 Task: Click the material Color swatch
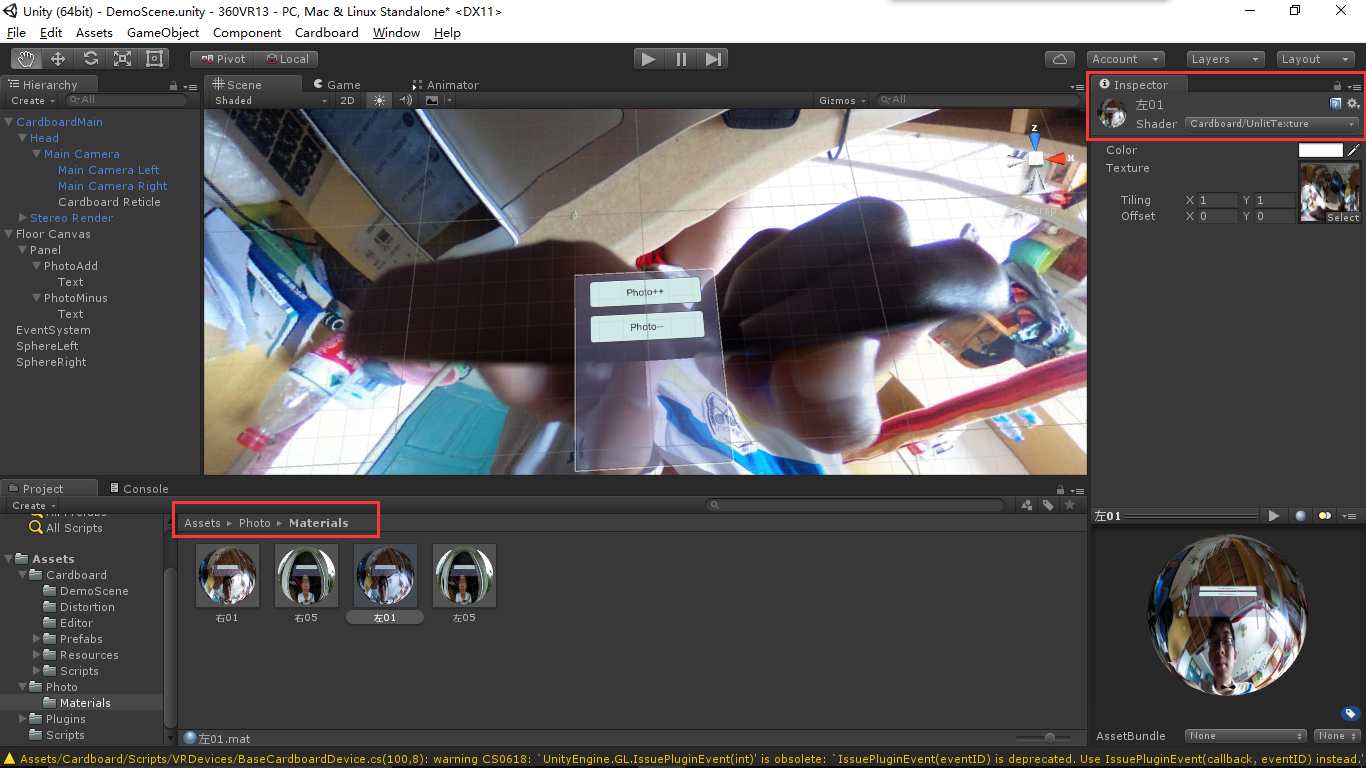pos(1320,150)
